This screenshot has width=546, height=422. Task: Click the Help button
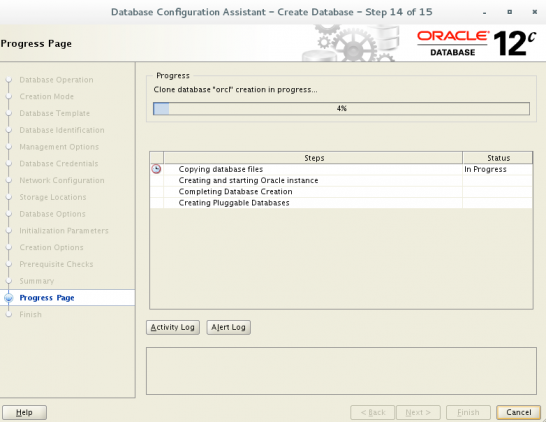pyautogui.click(x=24, y=412)
